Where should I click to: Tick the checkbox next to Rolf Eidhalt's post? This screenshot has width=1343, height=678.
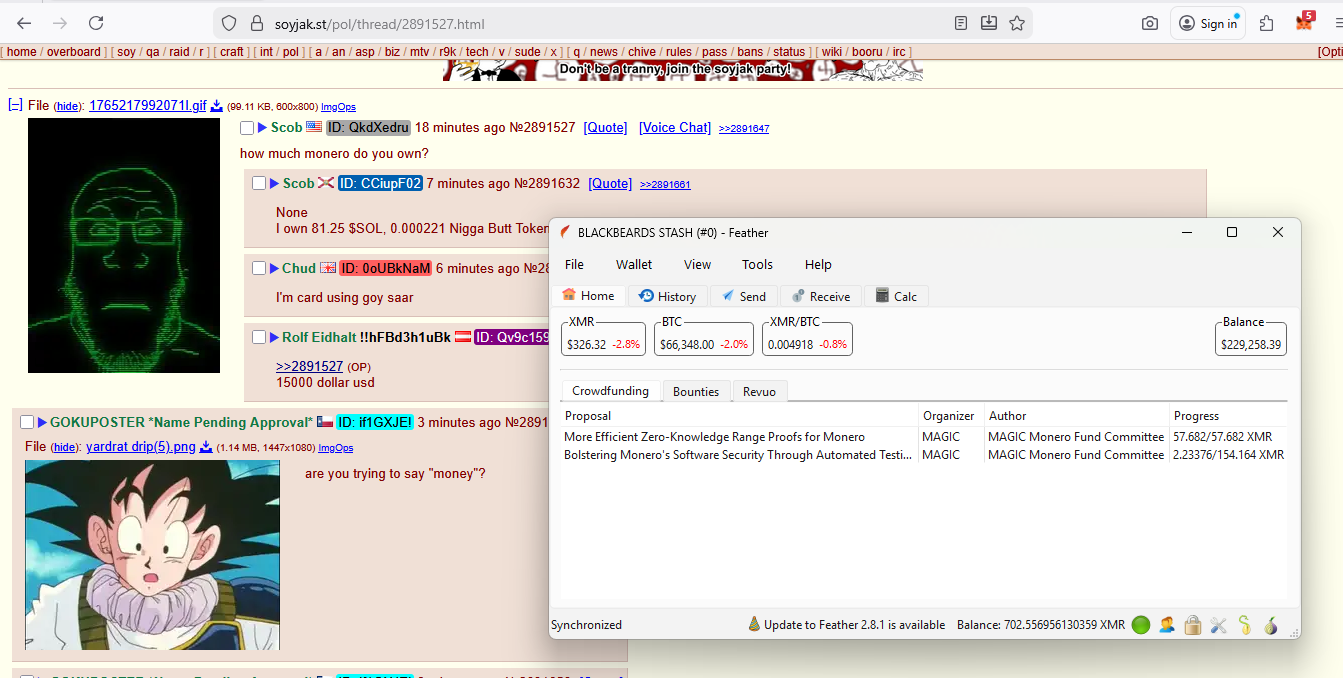[x=259, y=338]
